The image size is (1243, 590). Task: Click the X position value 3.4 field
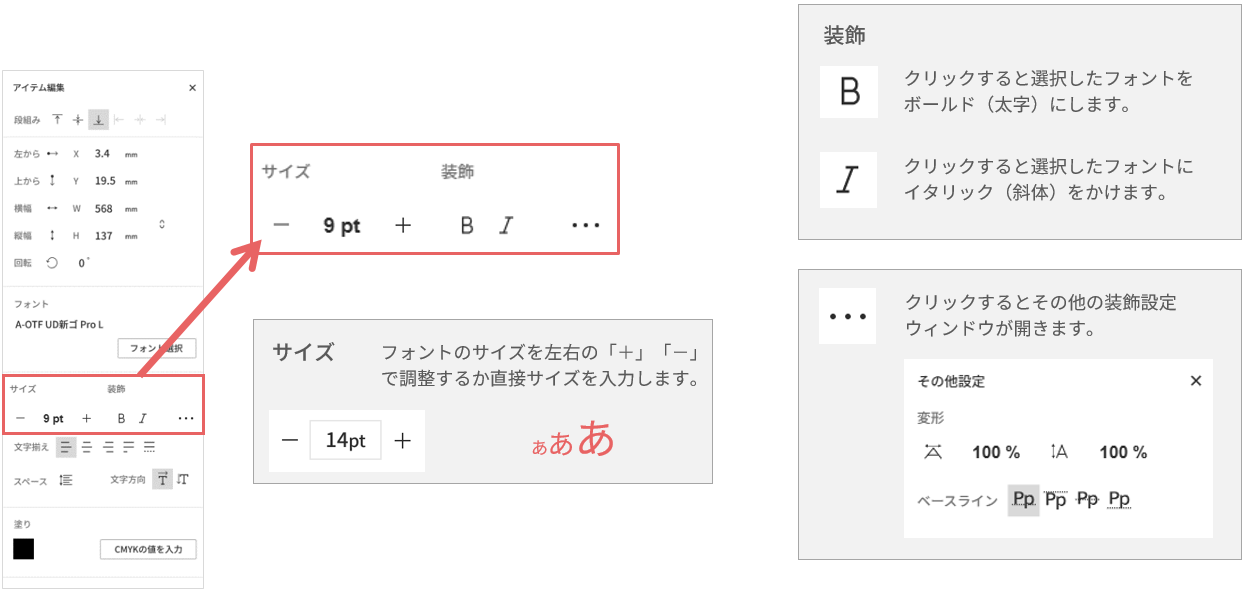pos(102,154)
